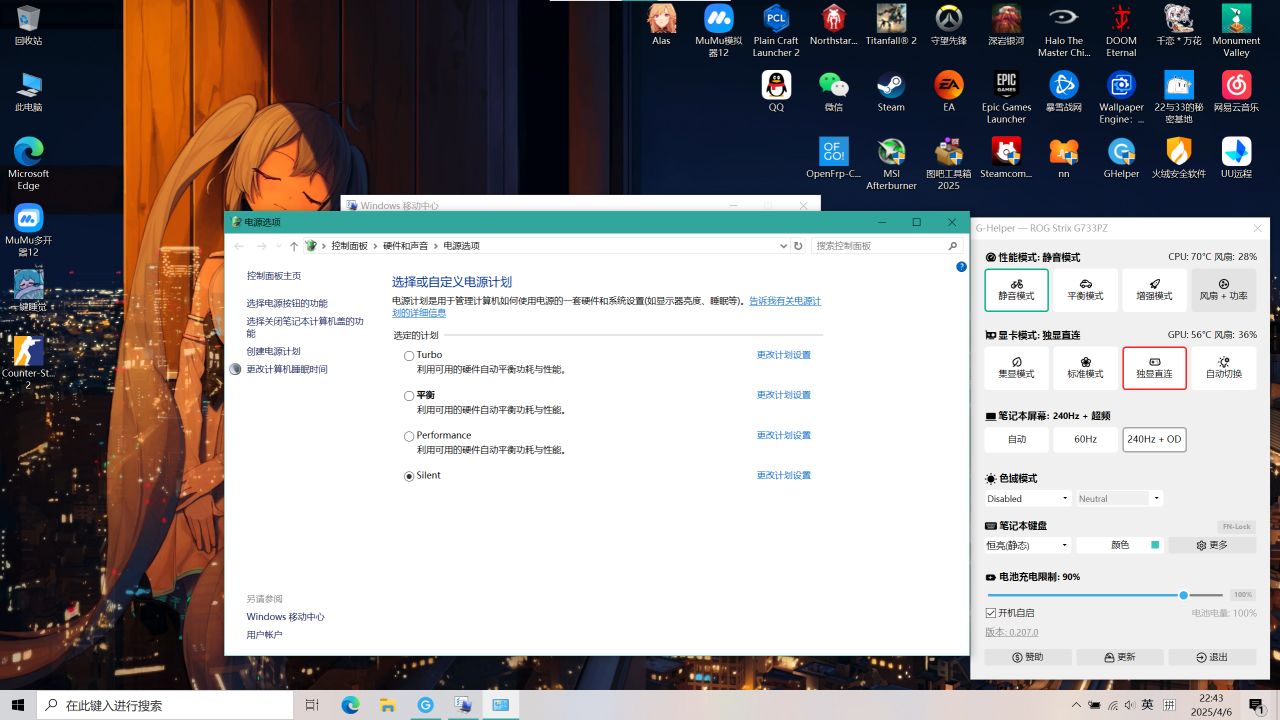This screenshot has height=720, width=1280.
Task: Click the 搜索控制面板 search field
Action: (887, 246)
